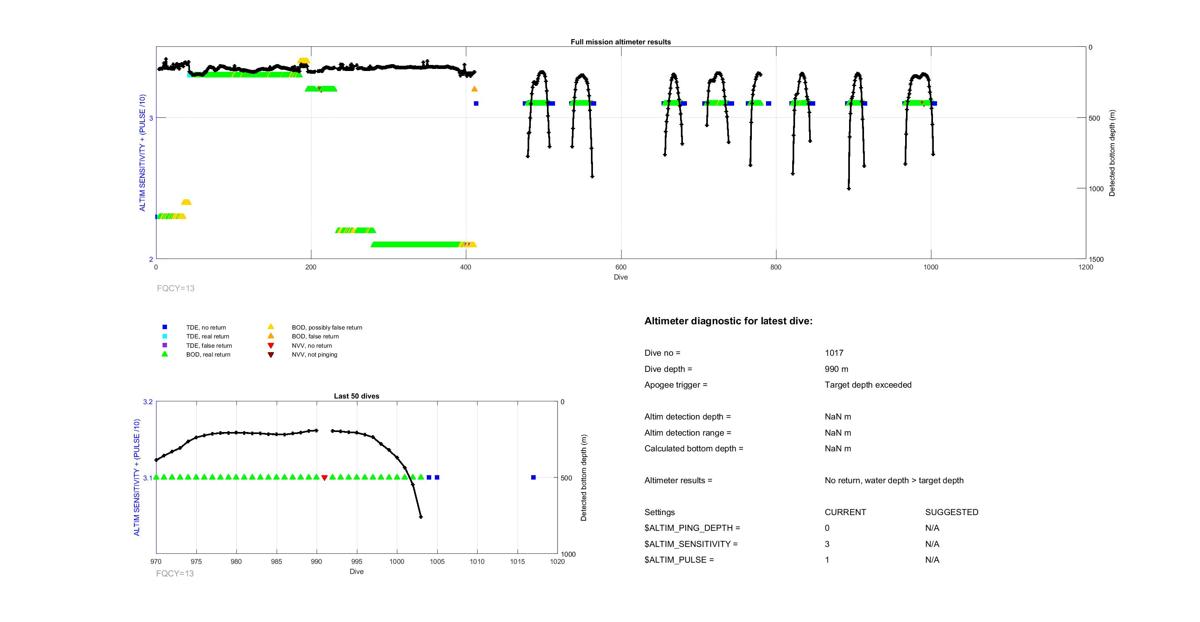The width and height of the screenshot is (1200, 622).
Task: Click 'No return, water depth > target depth' text
Action: tap(895, 481)
